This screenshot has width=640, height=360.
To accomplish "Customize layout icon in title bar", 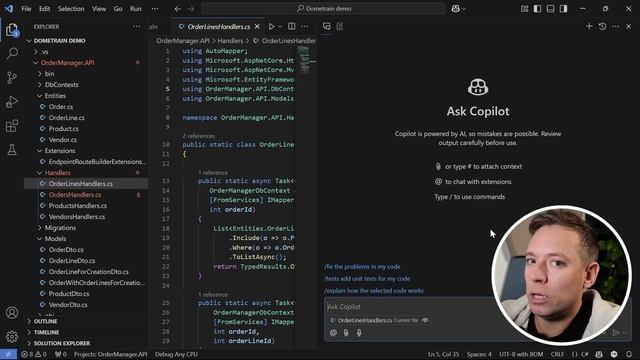I will 524,9.
